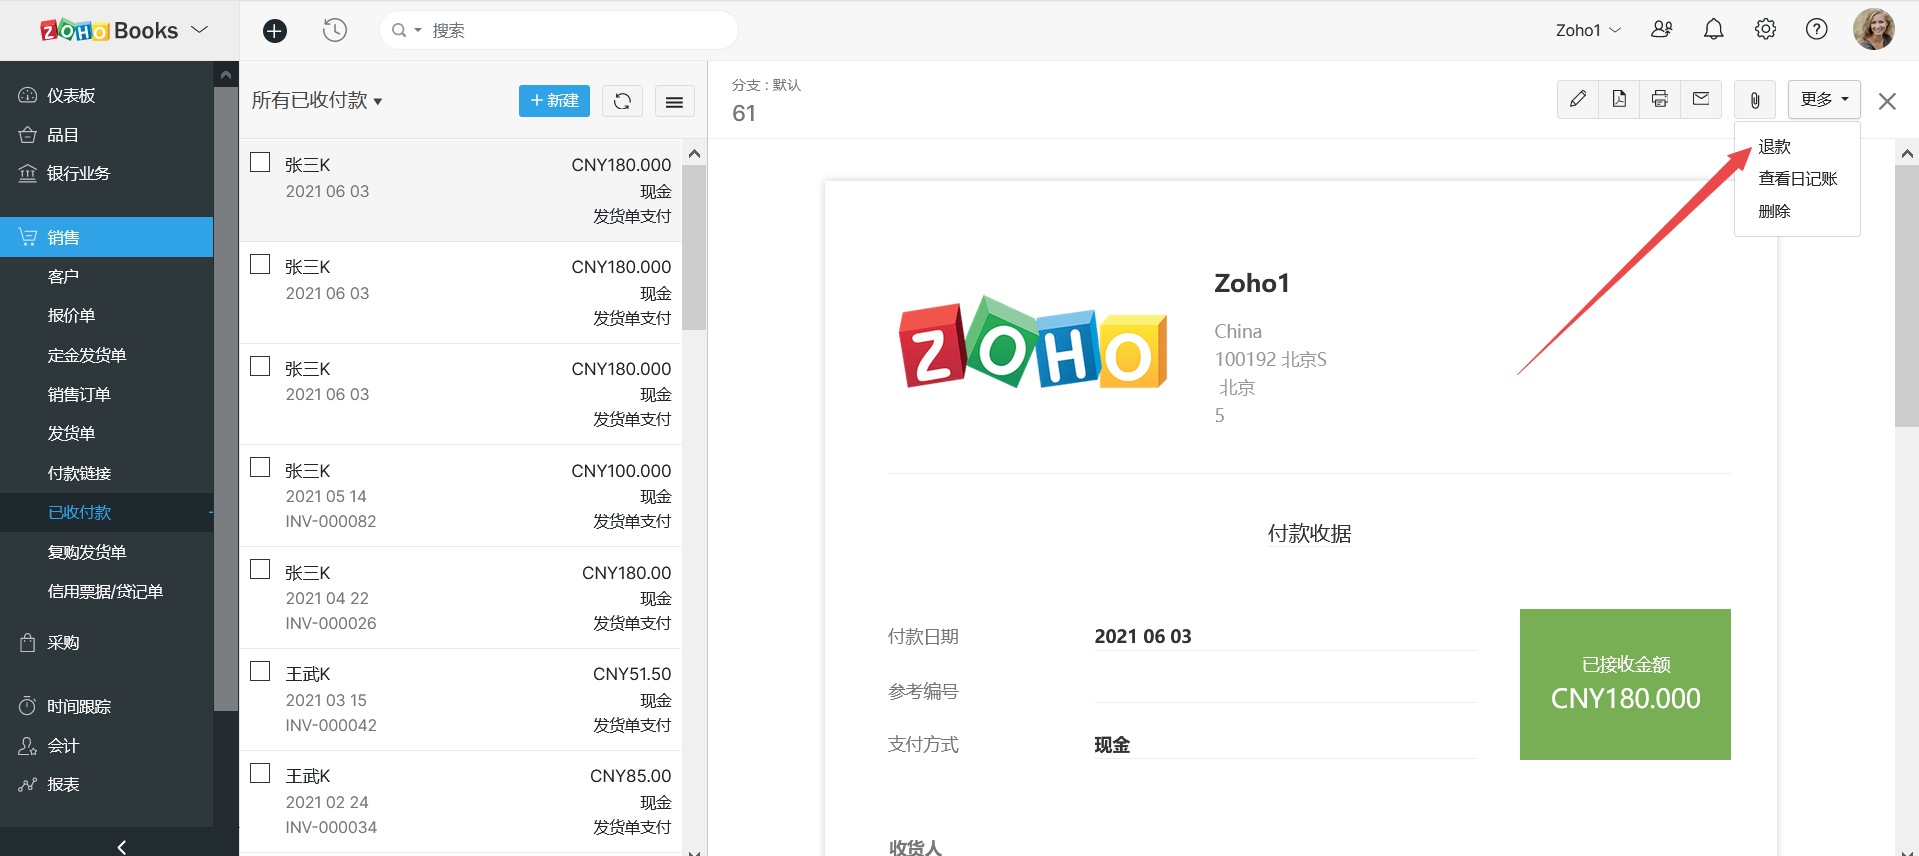
Task: Choose 退款 from the more menu
Action: click(x=1774, y=147)
